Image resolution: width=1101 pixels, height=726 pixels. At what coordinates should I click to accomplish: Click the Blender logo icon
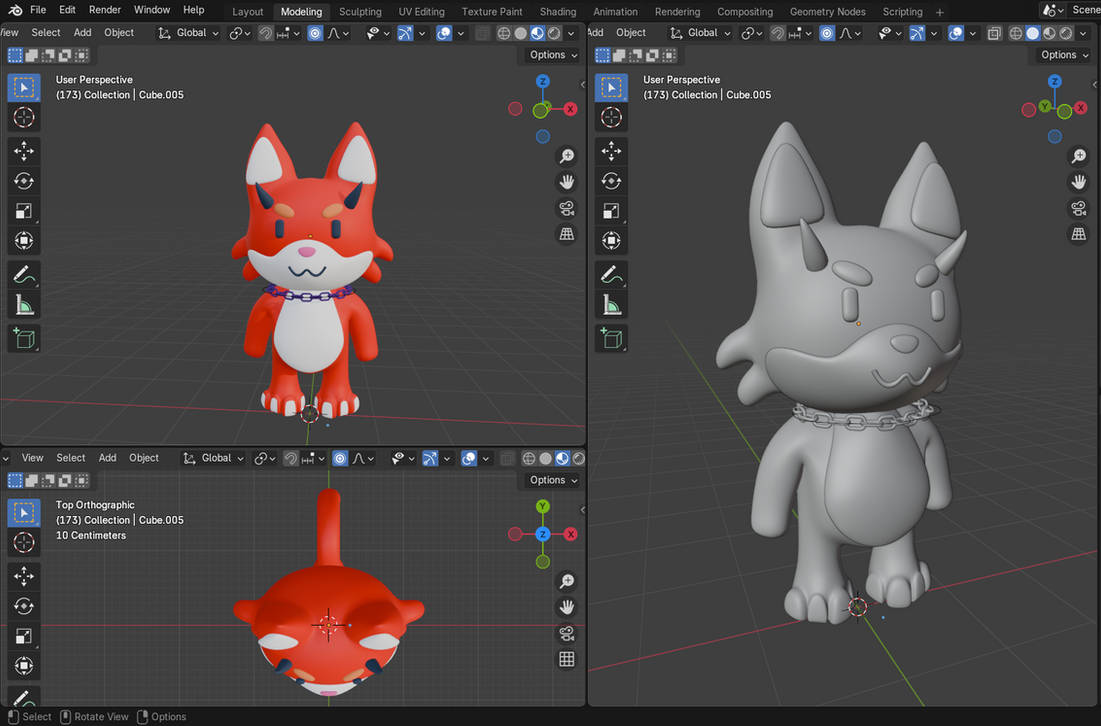(15, 10)
